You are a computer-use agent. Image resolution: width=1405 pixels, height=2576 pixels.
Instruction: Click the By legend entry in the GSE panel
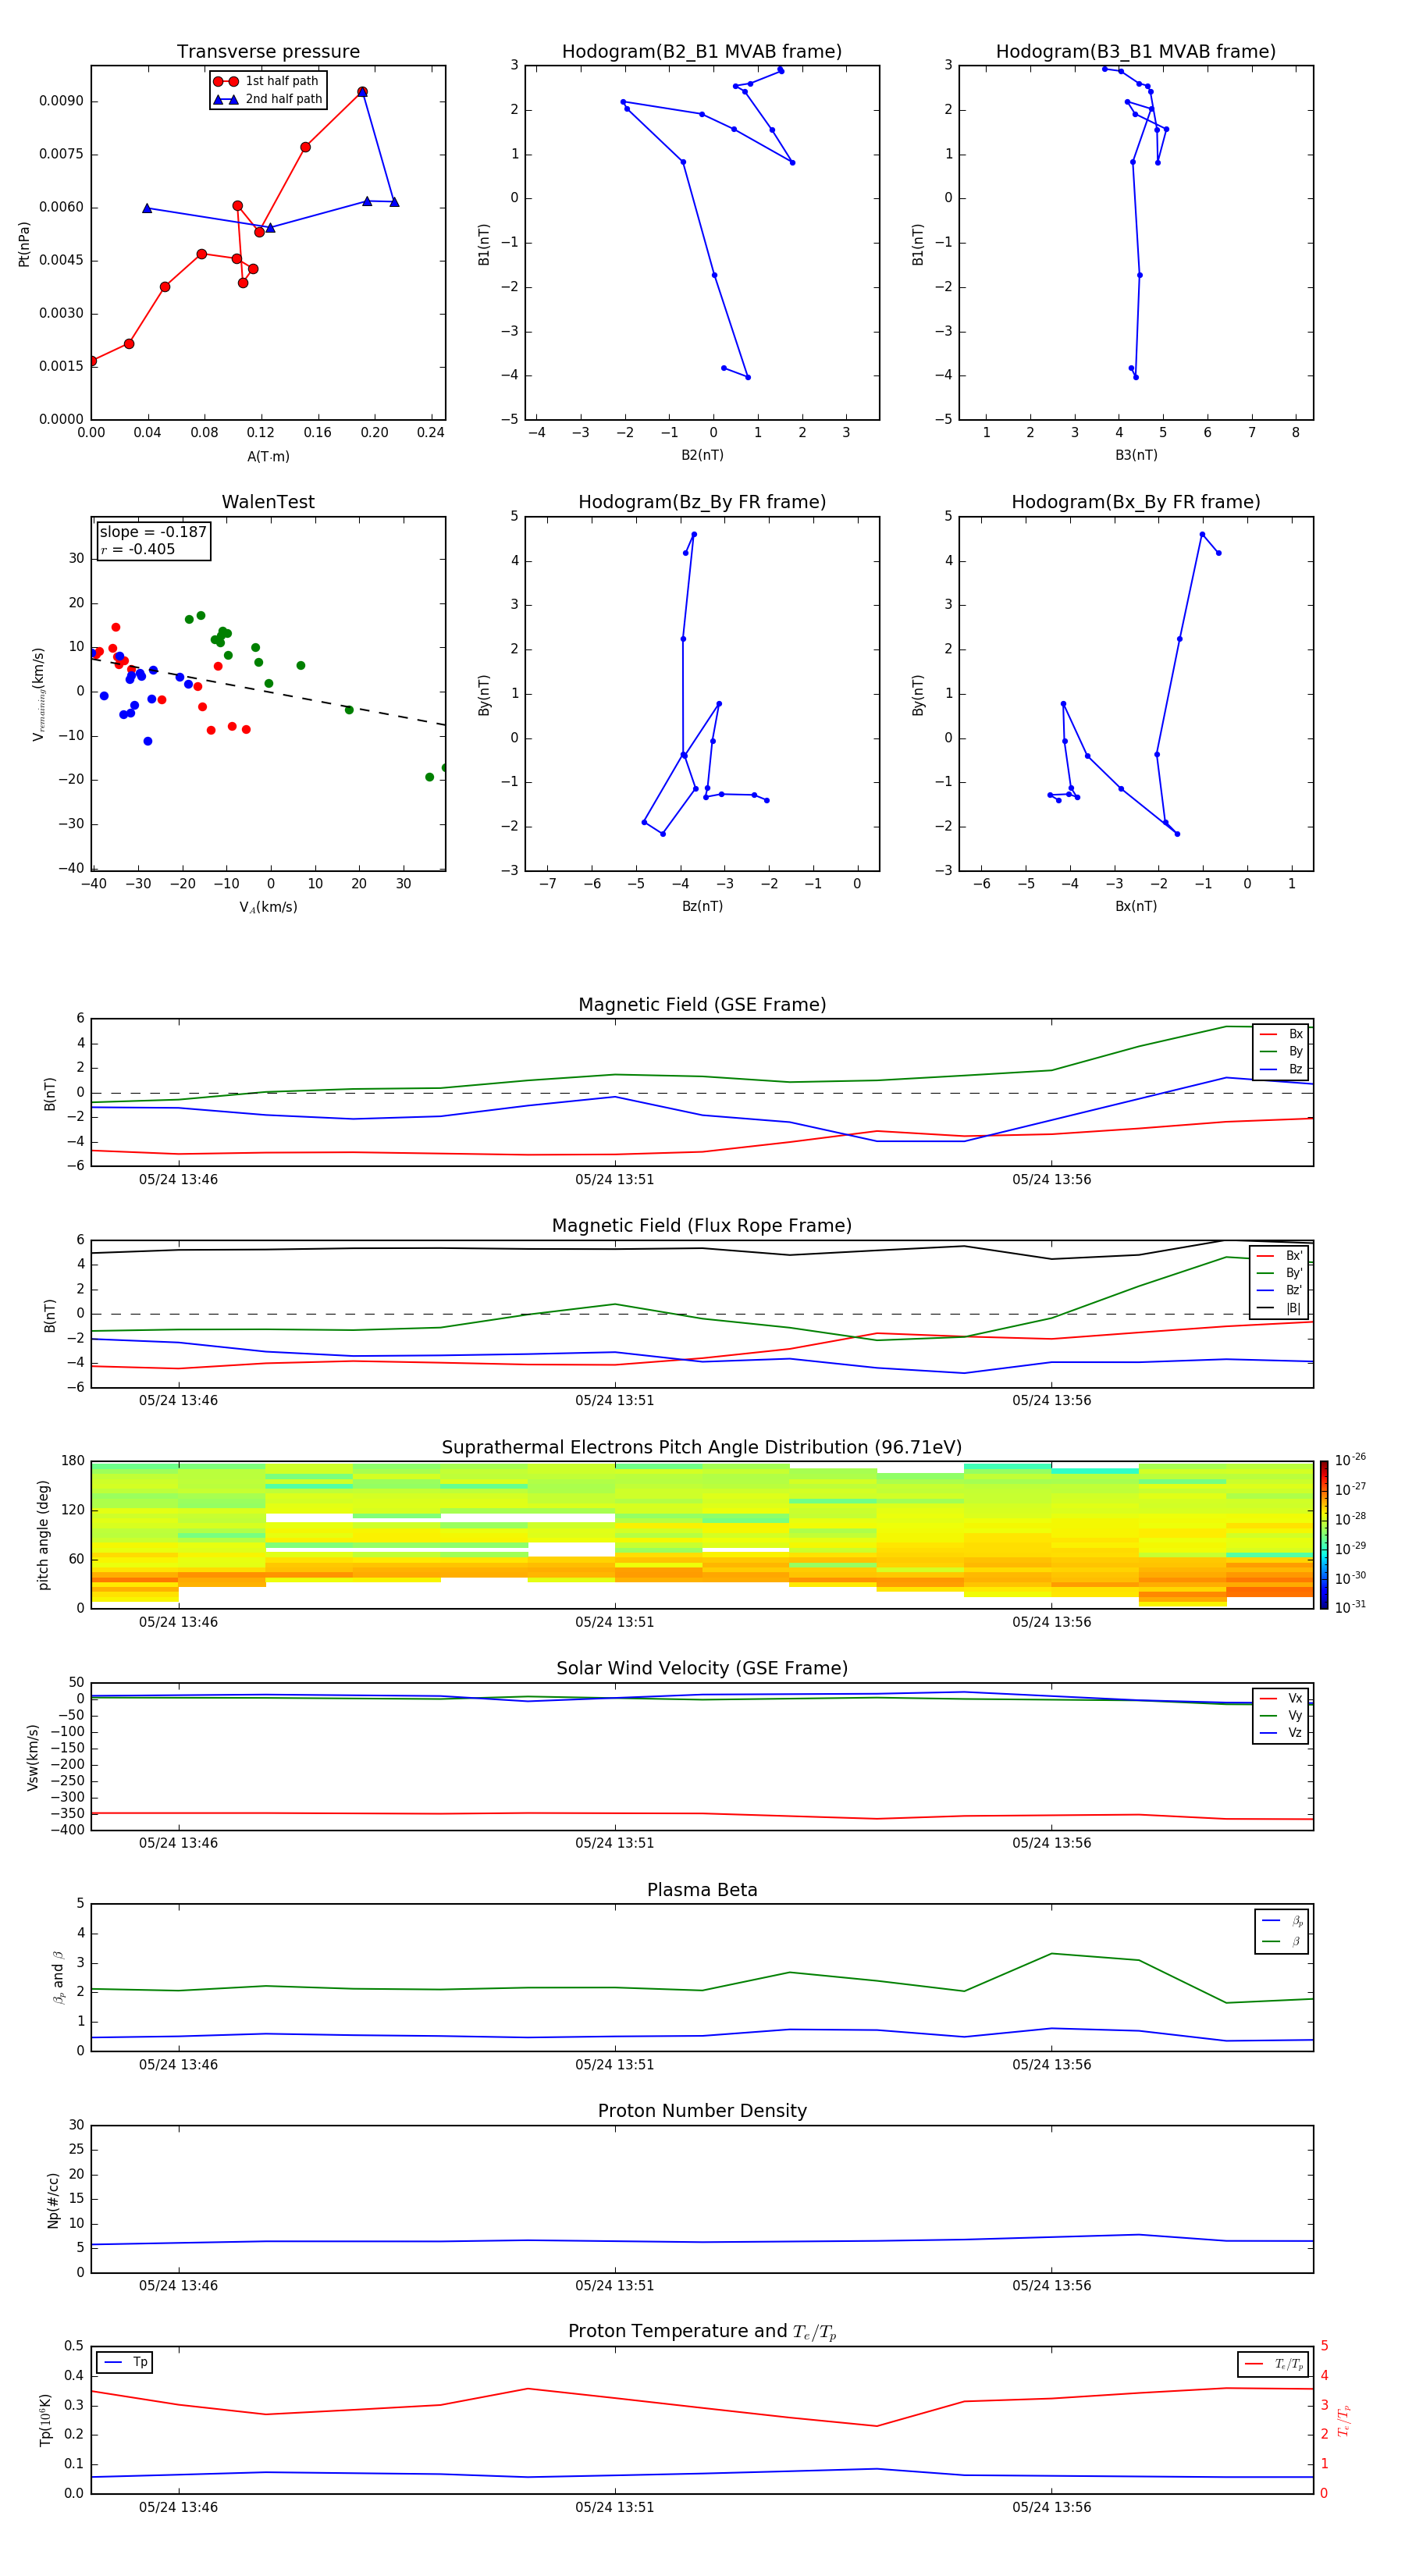point(1281,1051)
